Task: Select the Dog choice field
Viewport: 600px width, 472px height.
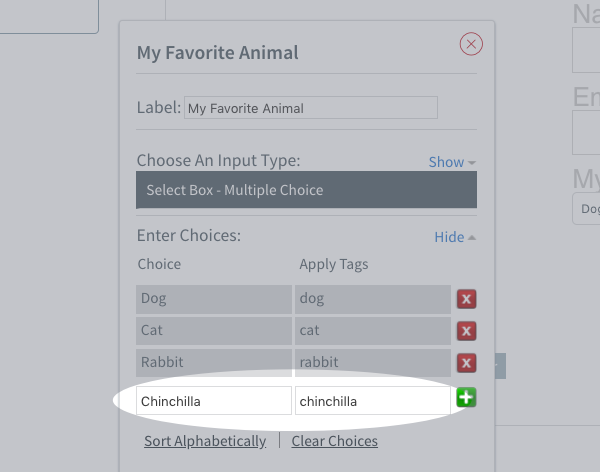Action: [x=213, y=299]
